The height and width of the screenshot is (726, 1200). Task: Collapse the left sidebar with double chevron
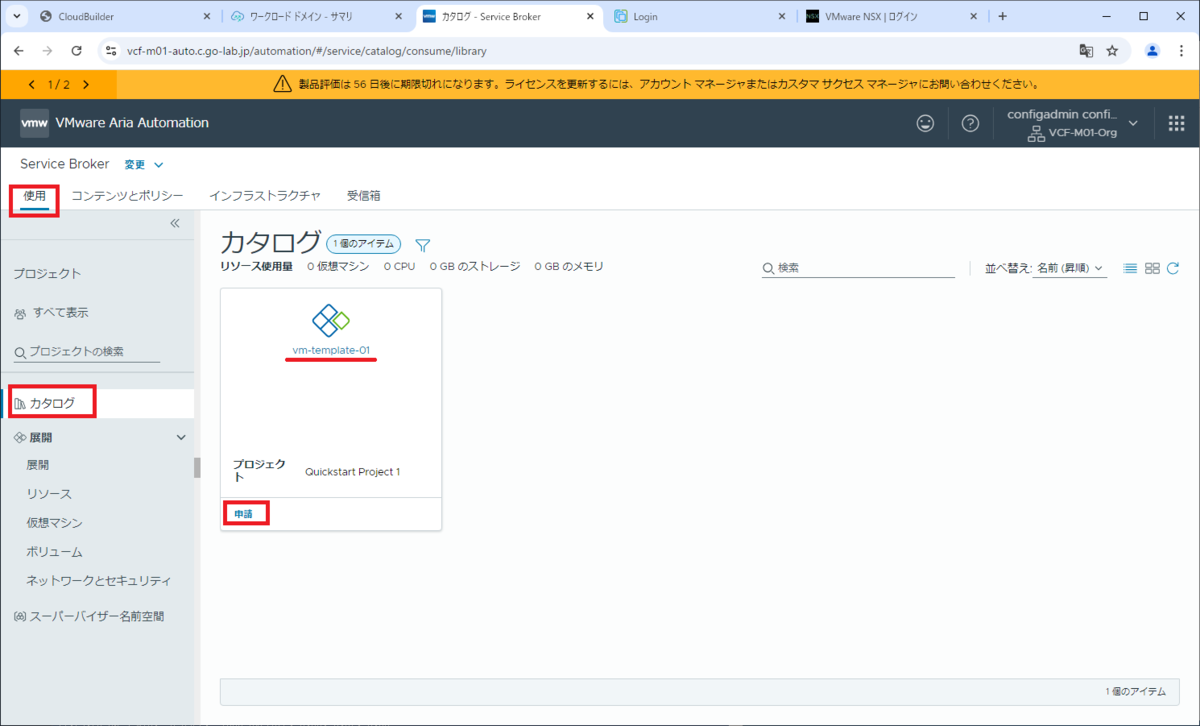(174, 223)
